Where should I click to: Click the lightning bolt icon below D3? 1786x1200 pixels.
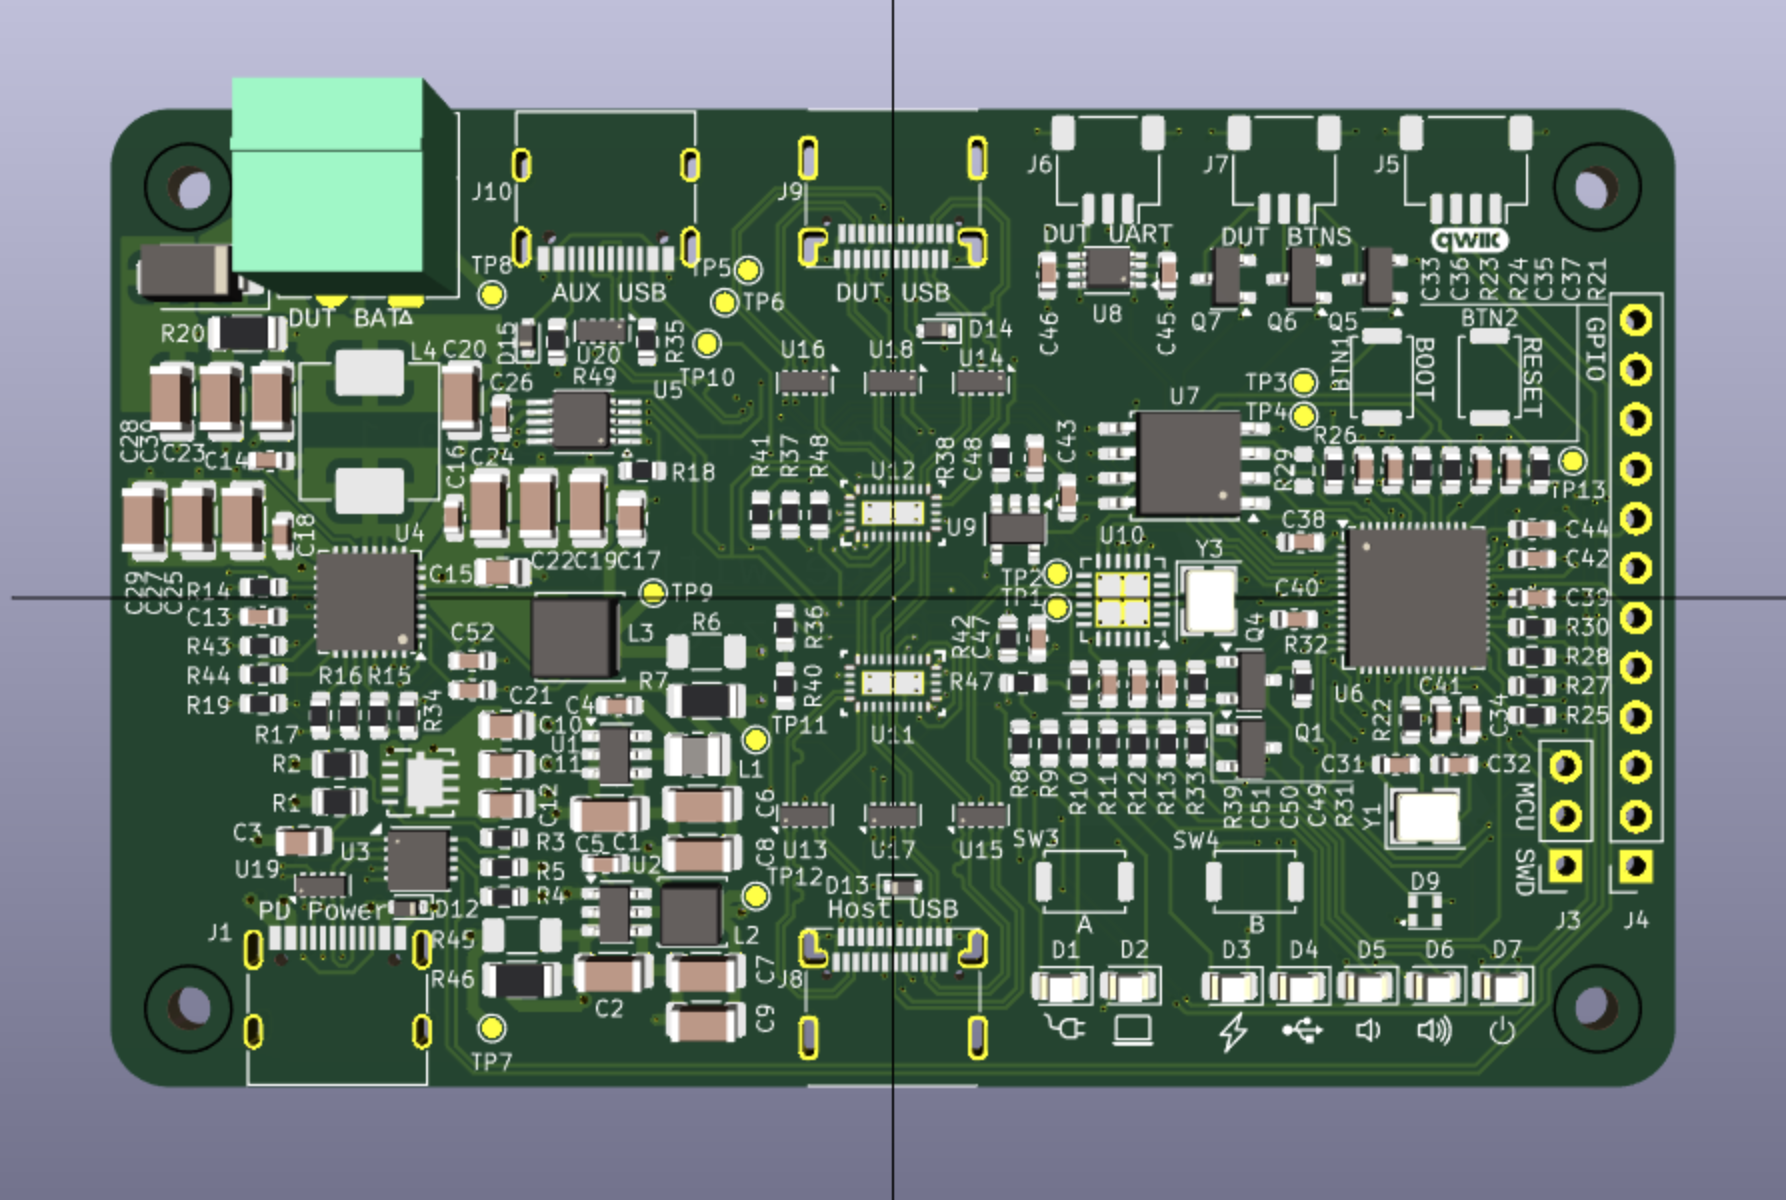click(1233, 1031)
